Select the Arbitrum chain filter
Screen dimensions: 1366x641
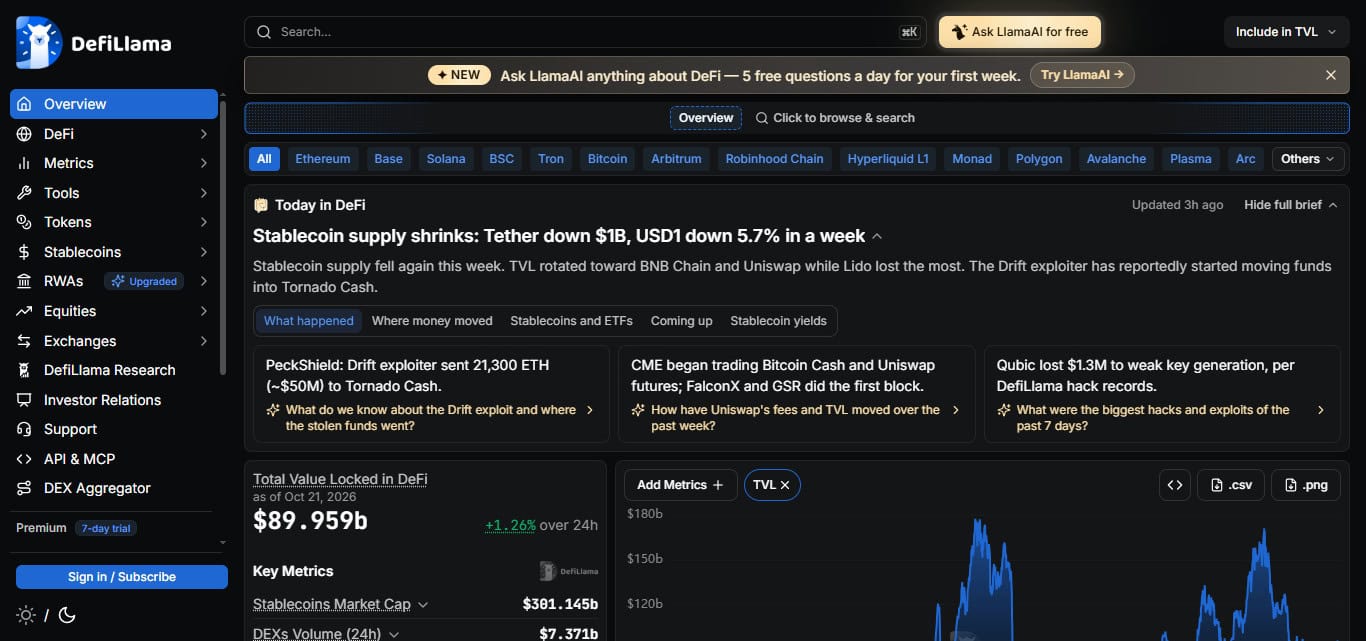click(x=677, y=159)
